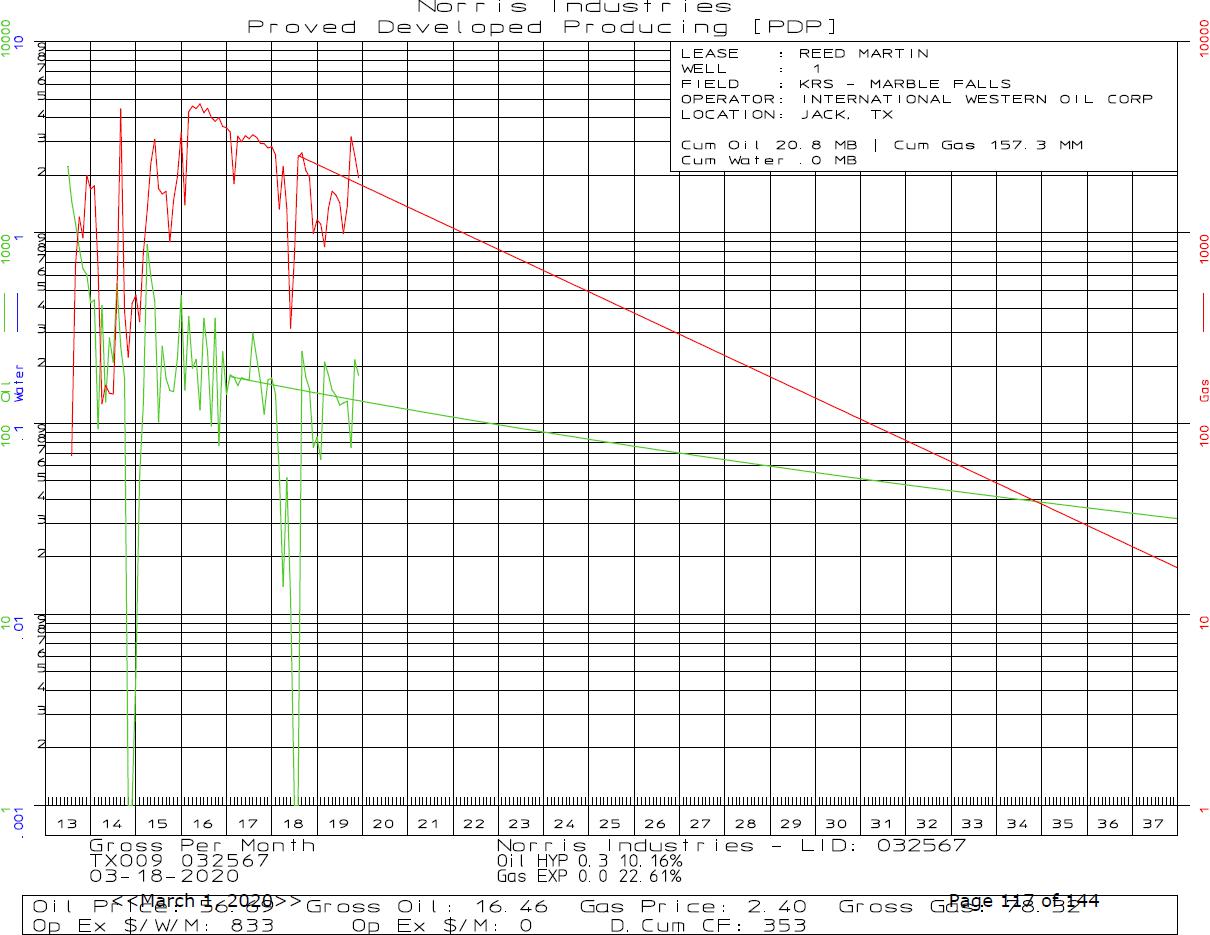
Task: Select year 37 on the time axis
Action: point(1153,823)
